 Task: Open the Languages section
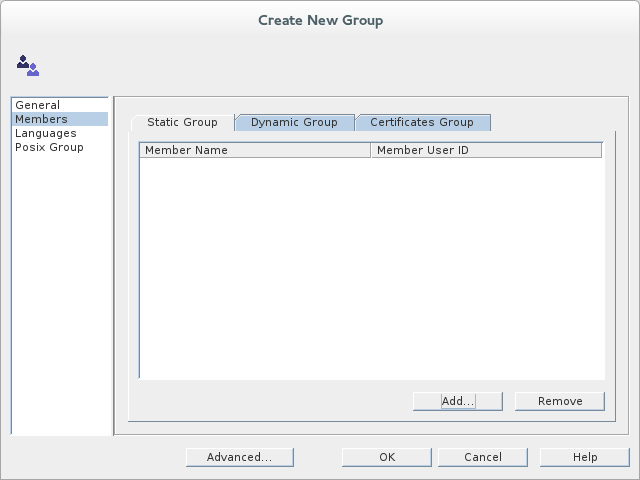(45, 133)
